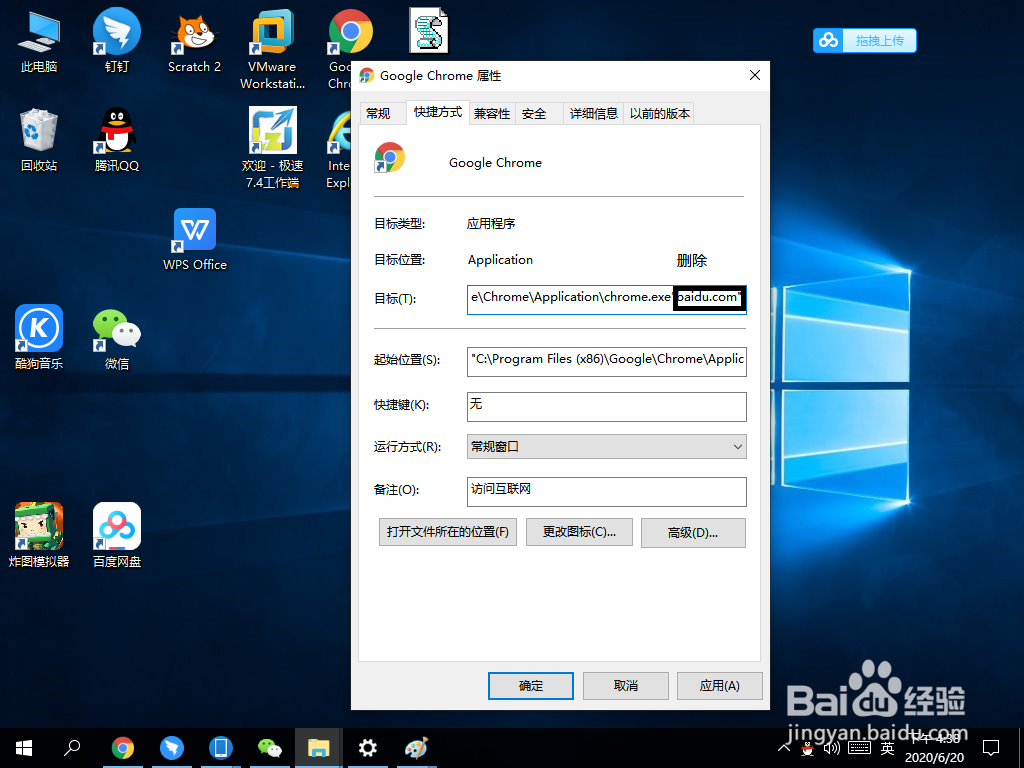Switch the 英 input method indicator
This screenshot has width=1024, height=768.
[887, 748]
